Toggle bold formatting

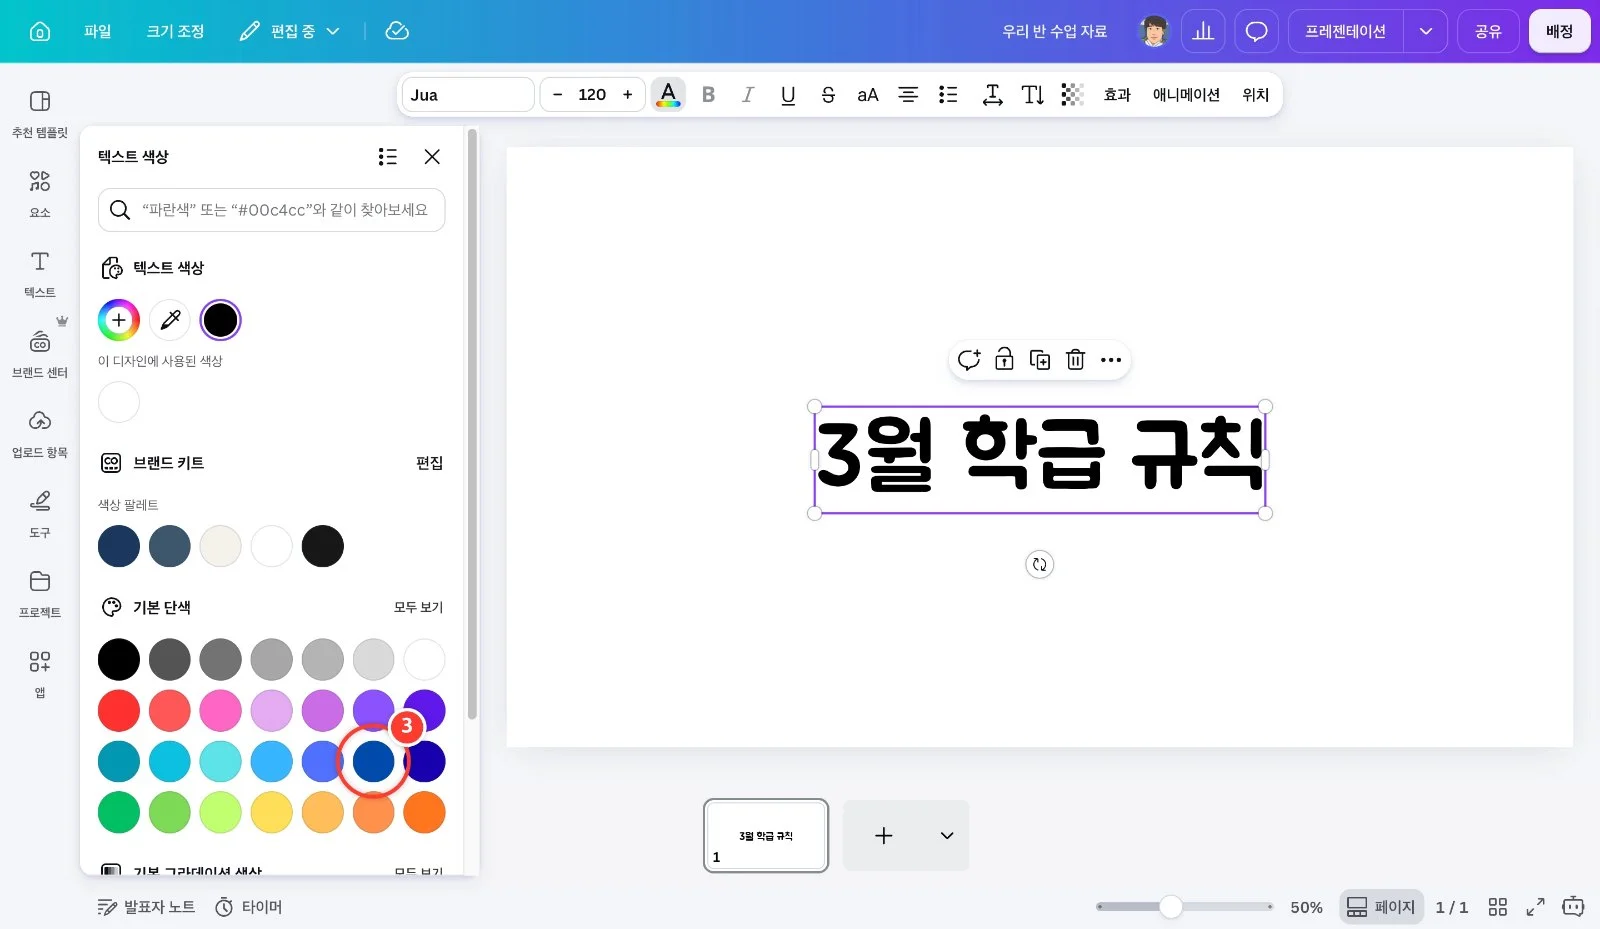pos(708,95)
